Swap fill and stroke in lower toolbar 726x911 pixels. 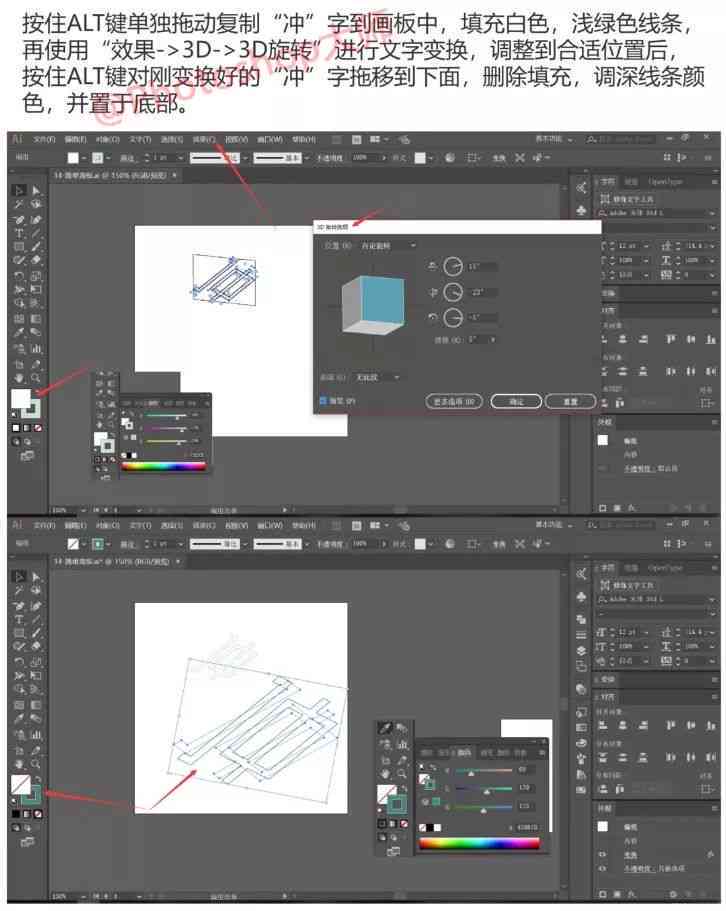pyautogui.click(x=38, y=779)
